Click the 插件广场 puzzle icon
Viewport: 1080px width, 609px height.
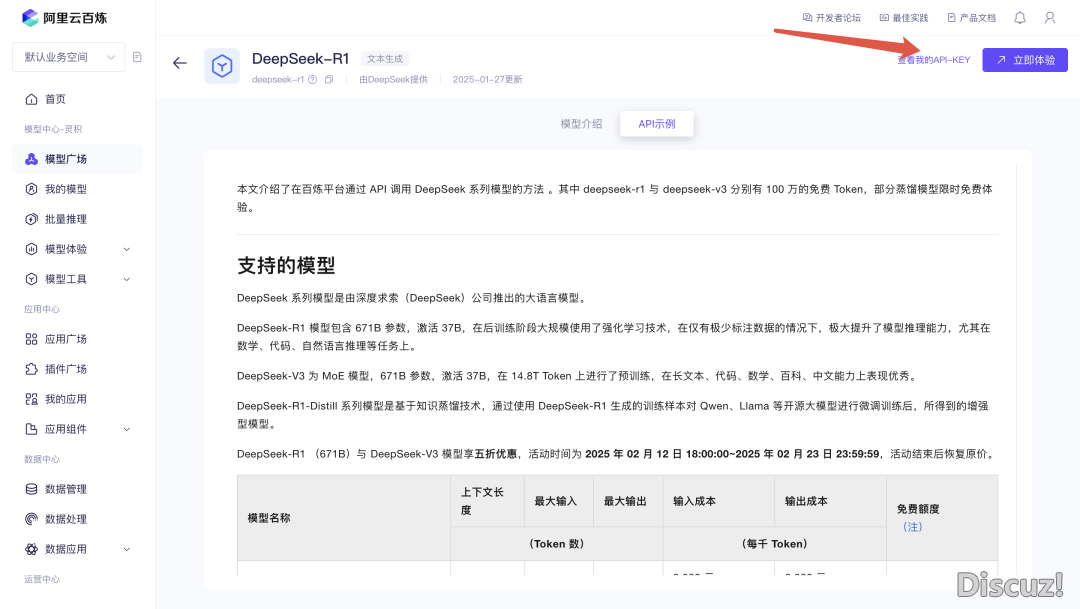[x=31, y=369]
